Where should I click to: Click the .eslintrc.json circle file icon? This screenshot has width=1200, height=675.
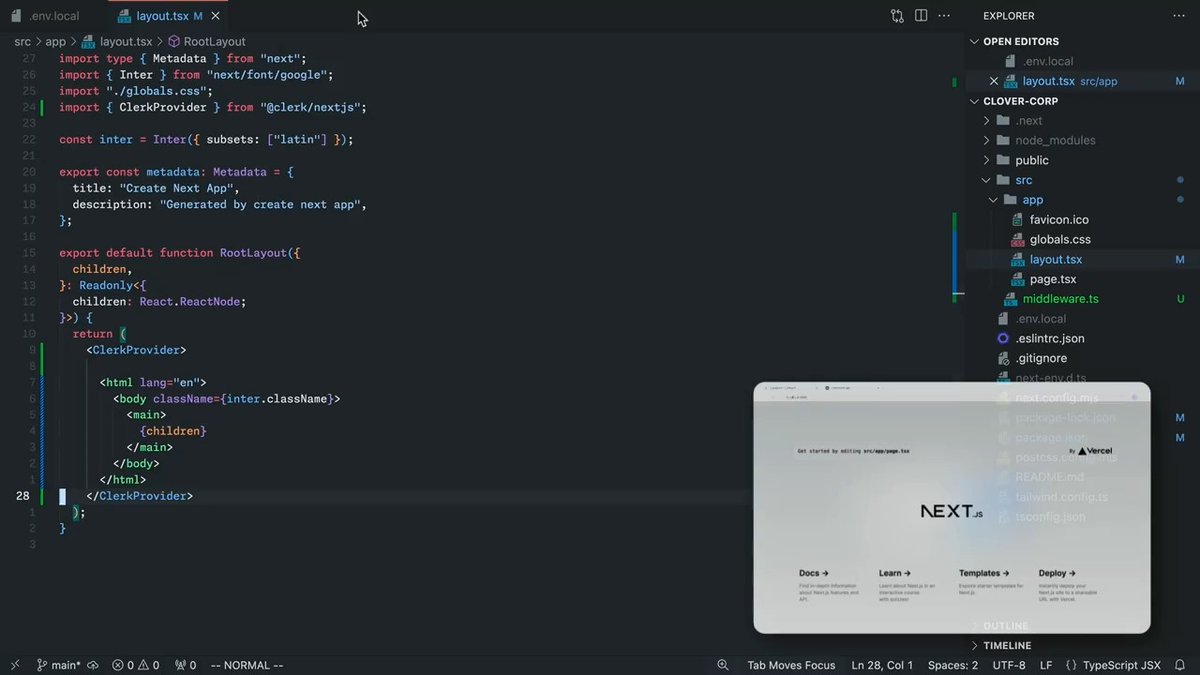1004,338
